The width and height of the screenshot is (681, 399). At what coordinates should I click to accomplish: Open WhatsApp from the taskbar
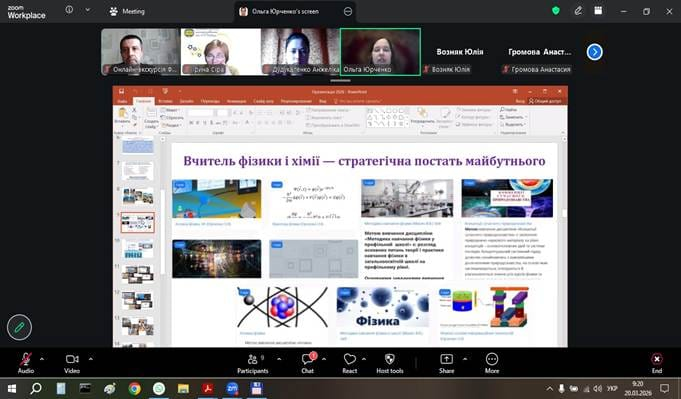[159, 389]
